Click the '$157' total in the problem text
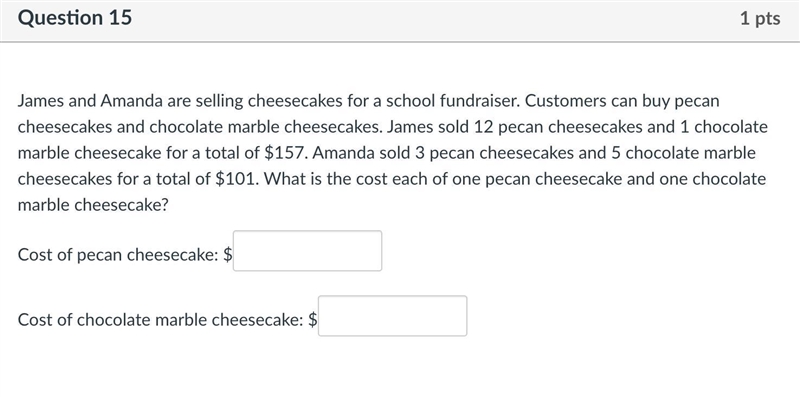This screenshot has width=800, height=397. click(x=283, y=153)
